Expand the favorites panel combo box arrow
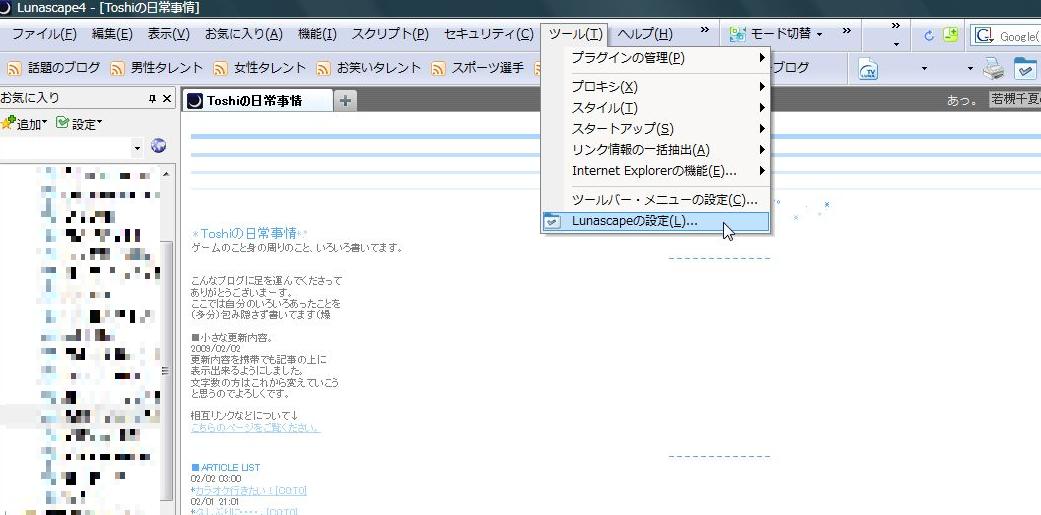The image size is (1041, 515). pyautogui.click(x=137, y=148)
